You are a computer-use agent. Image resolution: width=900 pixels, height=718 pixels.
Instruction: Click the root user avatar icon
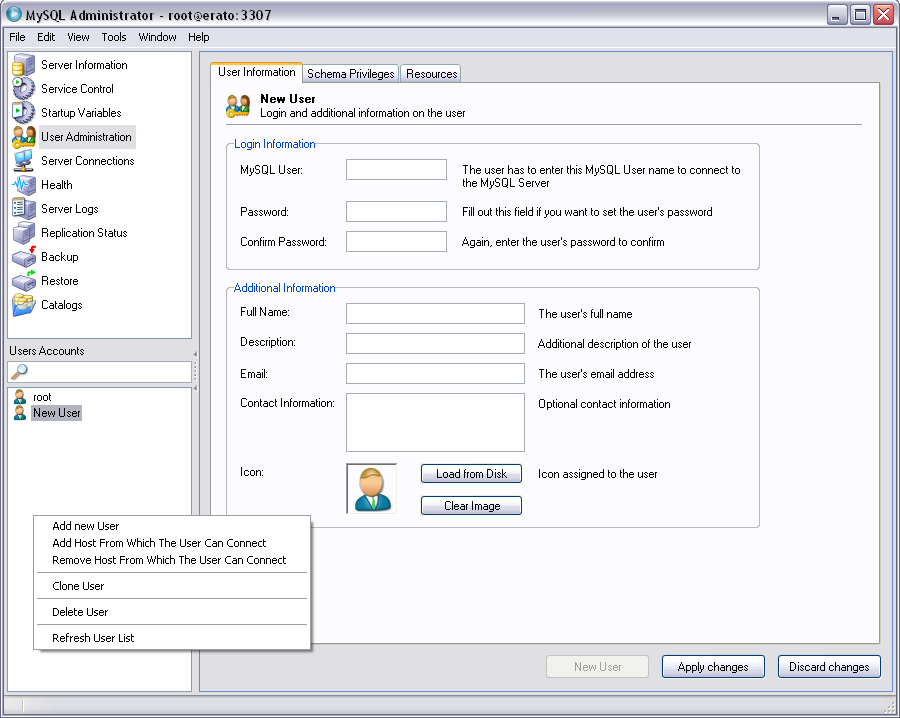point(20,397)
